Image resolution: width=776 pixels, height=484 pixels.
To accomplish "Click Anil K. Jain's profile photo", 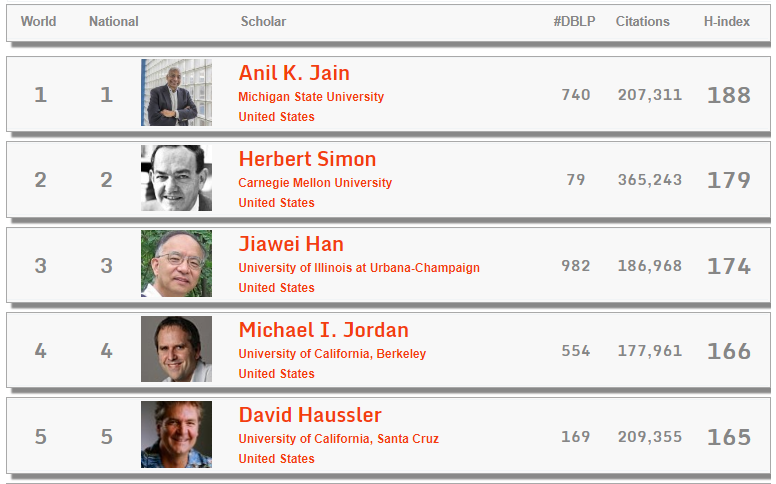I will click(x=176, y=93).
